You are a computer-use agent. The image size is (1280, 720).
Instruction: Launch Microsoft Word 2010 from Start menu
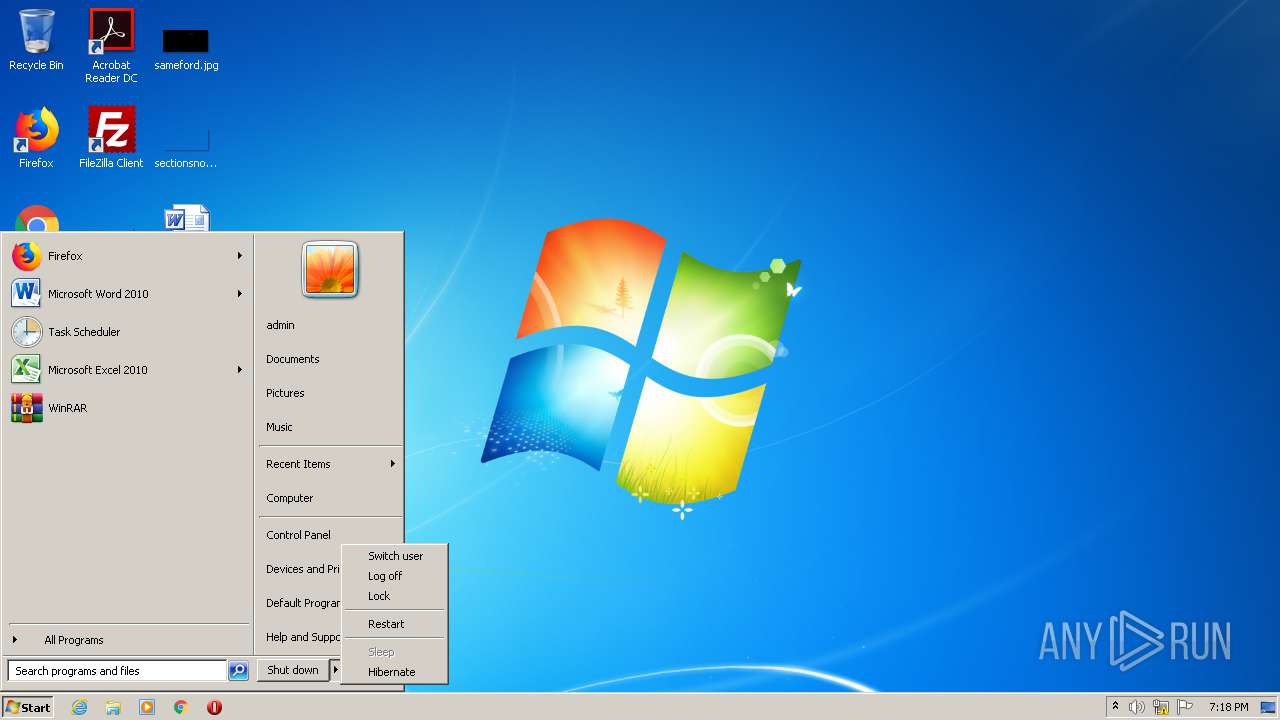127,294
